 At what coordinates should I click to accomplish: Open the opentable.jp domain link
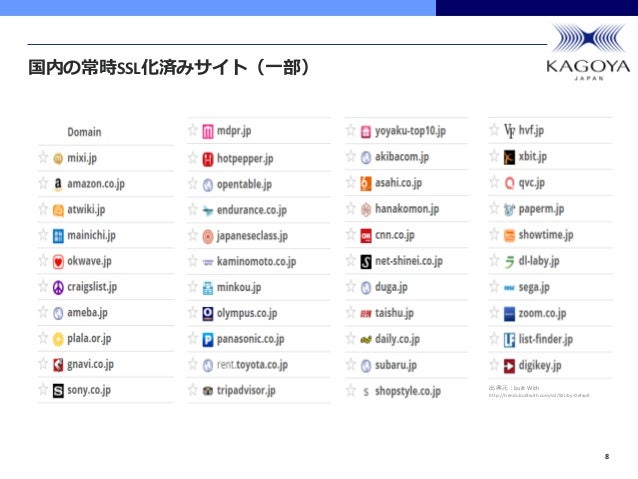244,185
